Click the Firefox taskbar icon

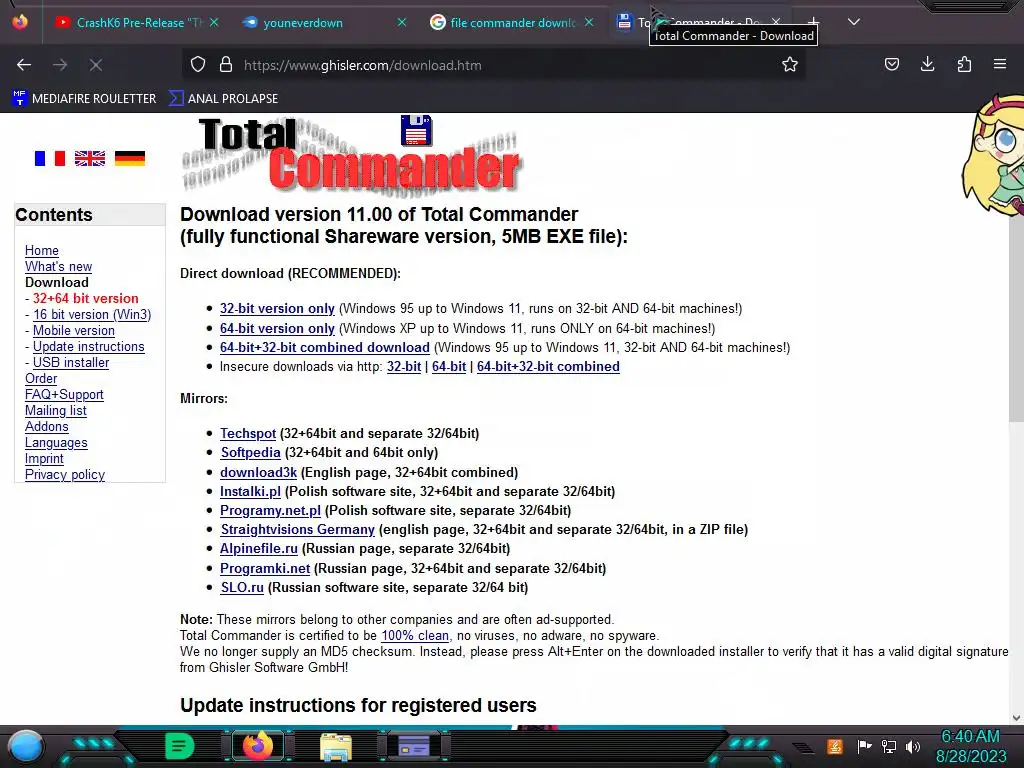tap(258, 746)
